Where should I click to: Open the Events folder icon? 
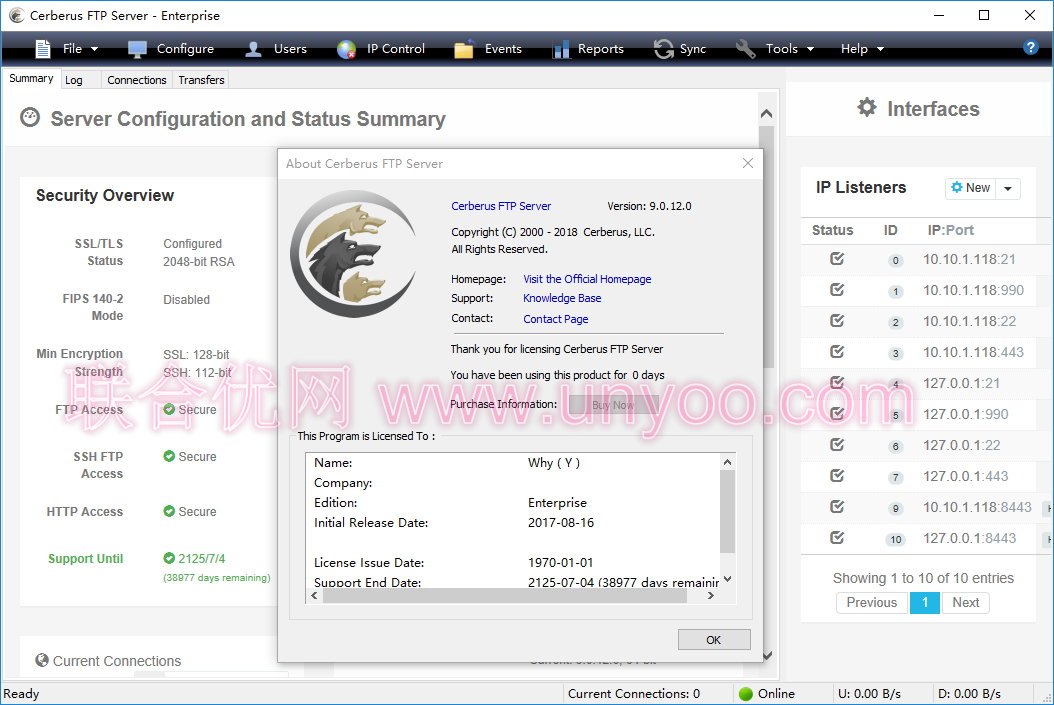tap(464, 49)
